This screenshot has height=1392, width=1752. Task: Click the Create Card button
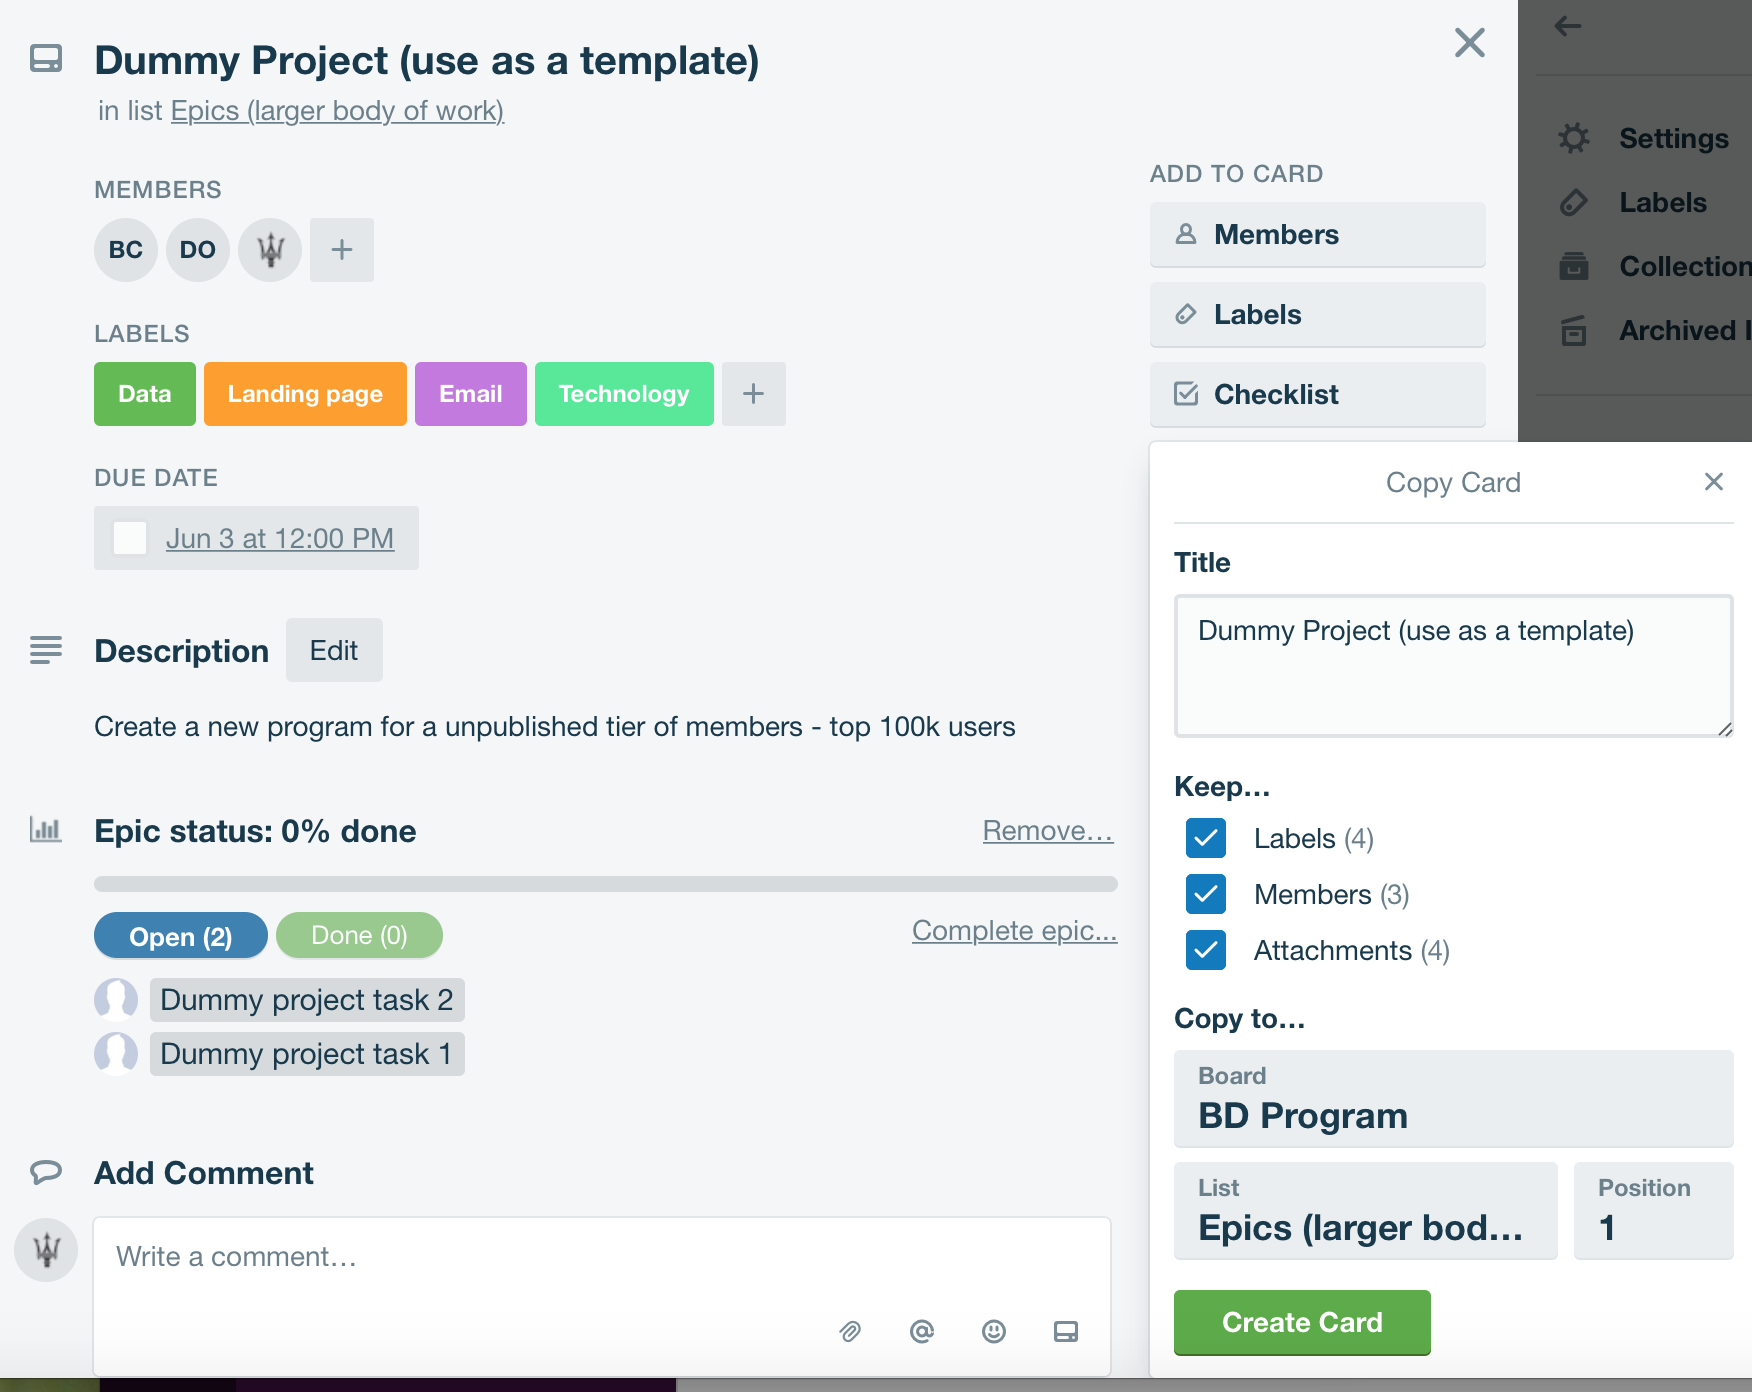1301,1322
